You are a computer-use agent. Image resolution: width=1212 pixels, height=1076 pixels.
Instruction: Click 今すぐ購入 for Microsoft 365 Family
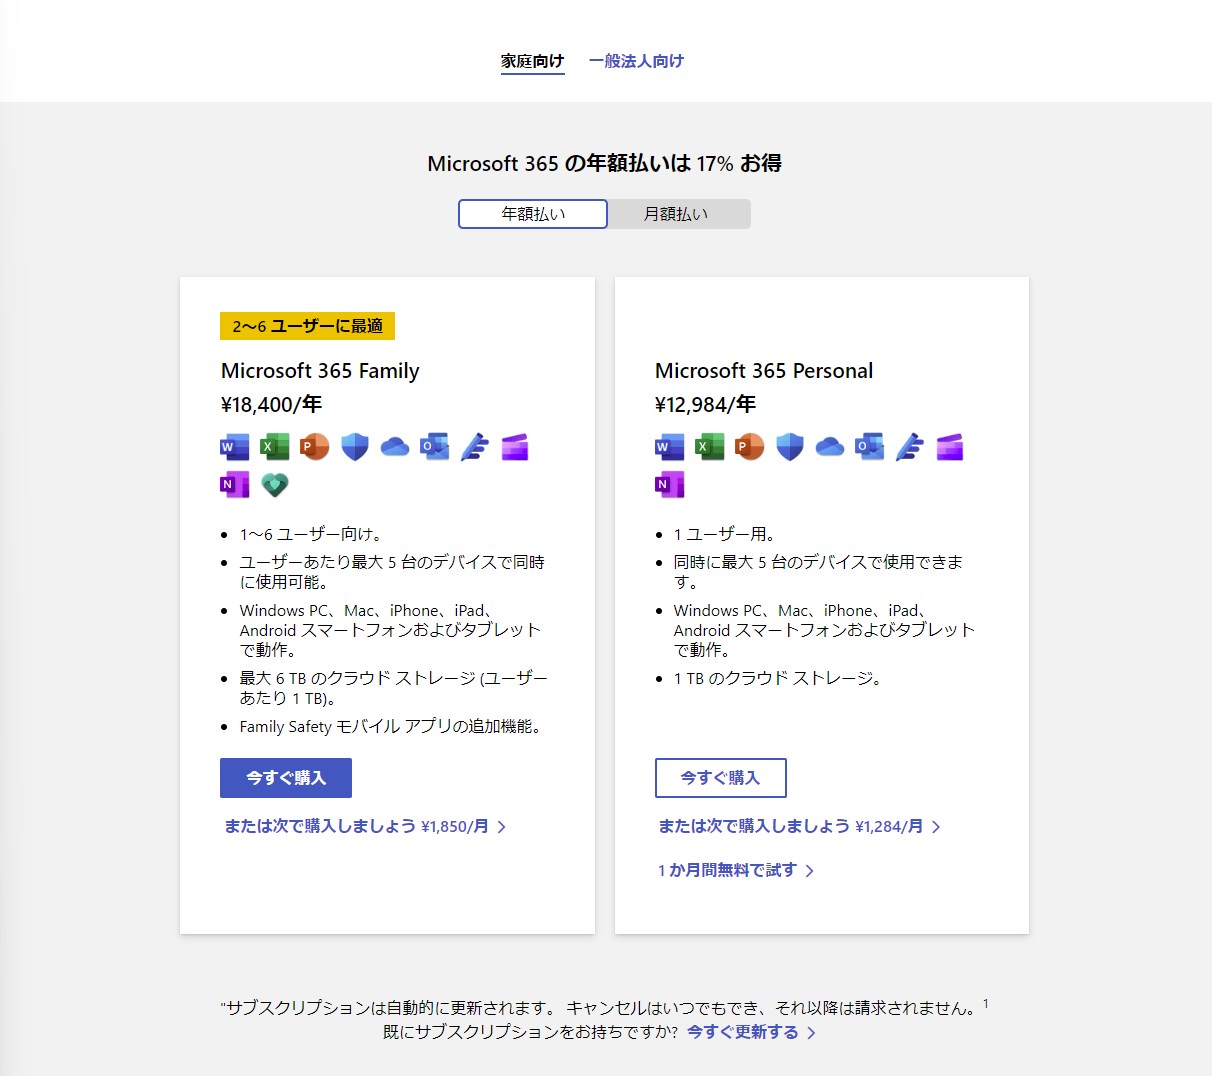[286, 778]
